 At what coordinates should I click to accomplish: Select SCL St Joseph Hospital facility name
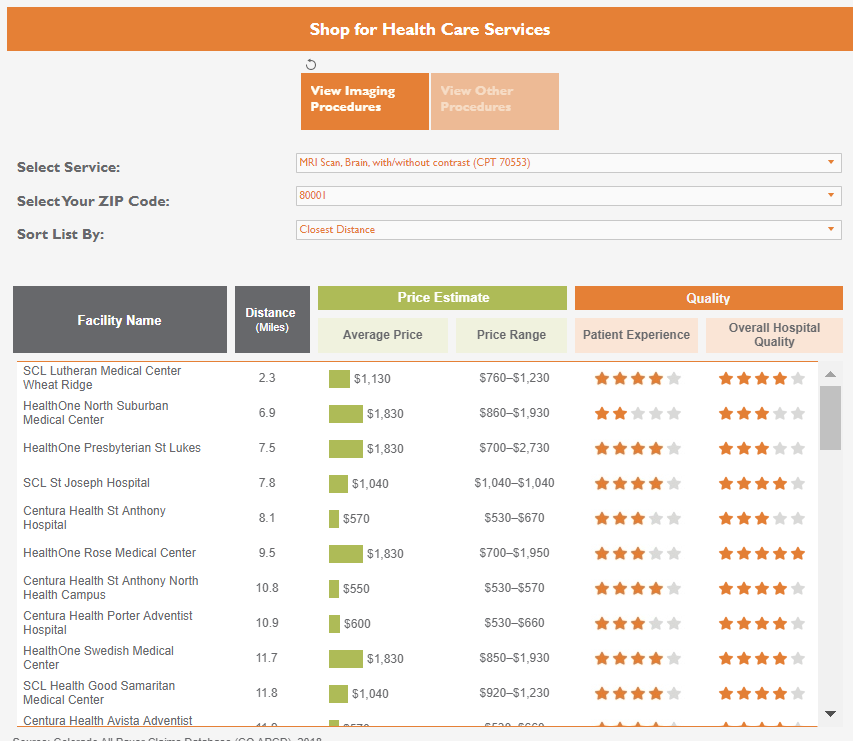[87, 483]
